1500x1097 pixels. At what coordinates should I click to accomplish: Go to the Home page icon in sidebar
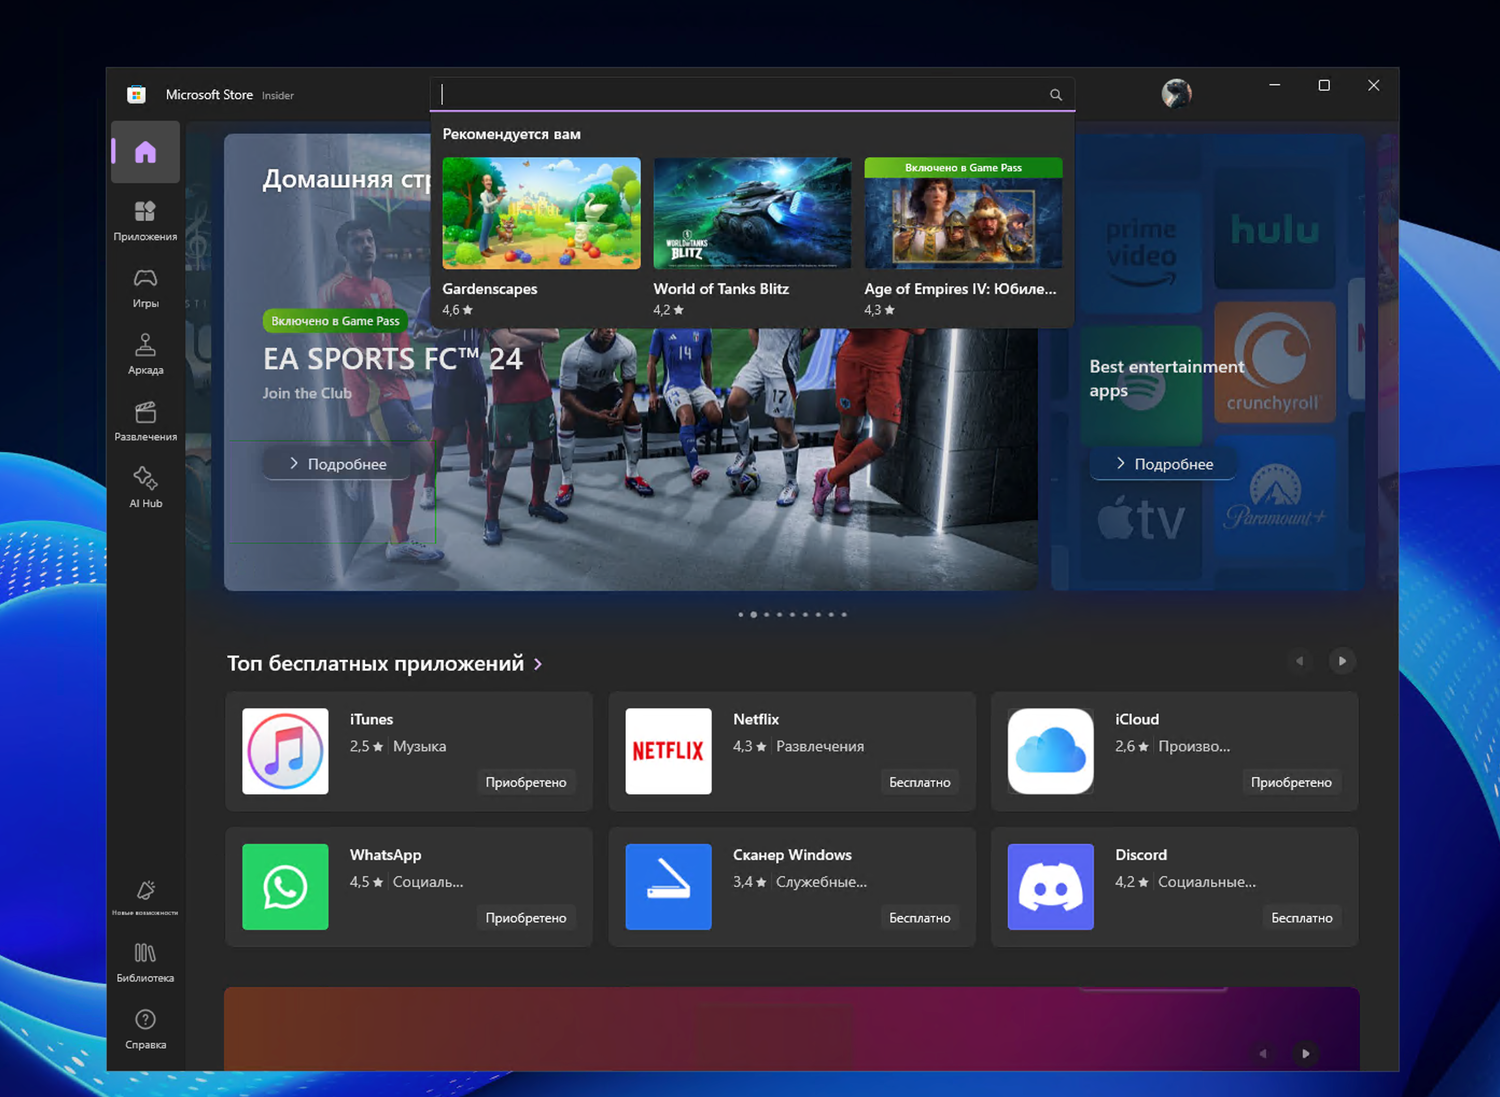tap(146, 152)
